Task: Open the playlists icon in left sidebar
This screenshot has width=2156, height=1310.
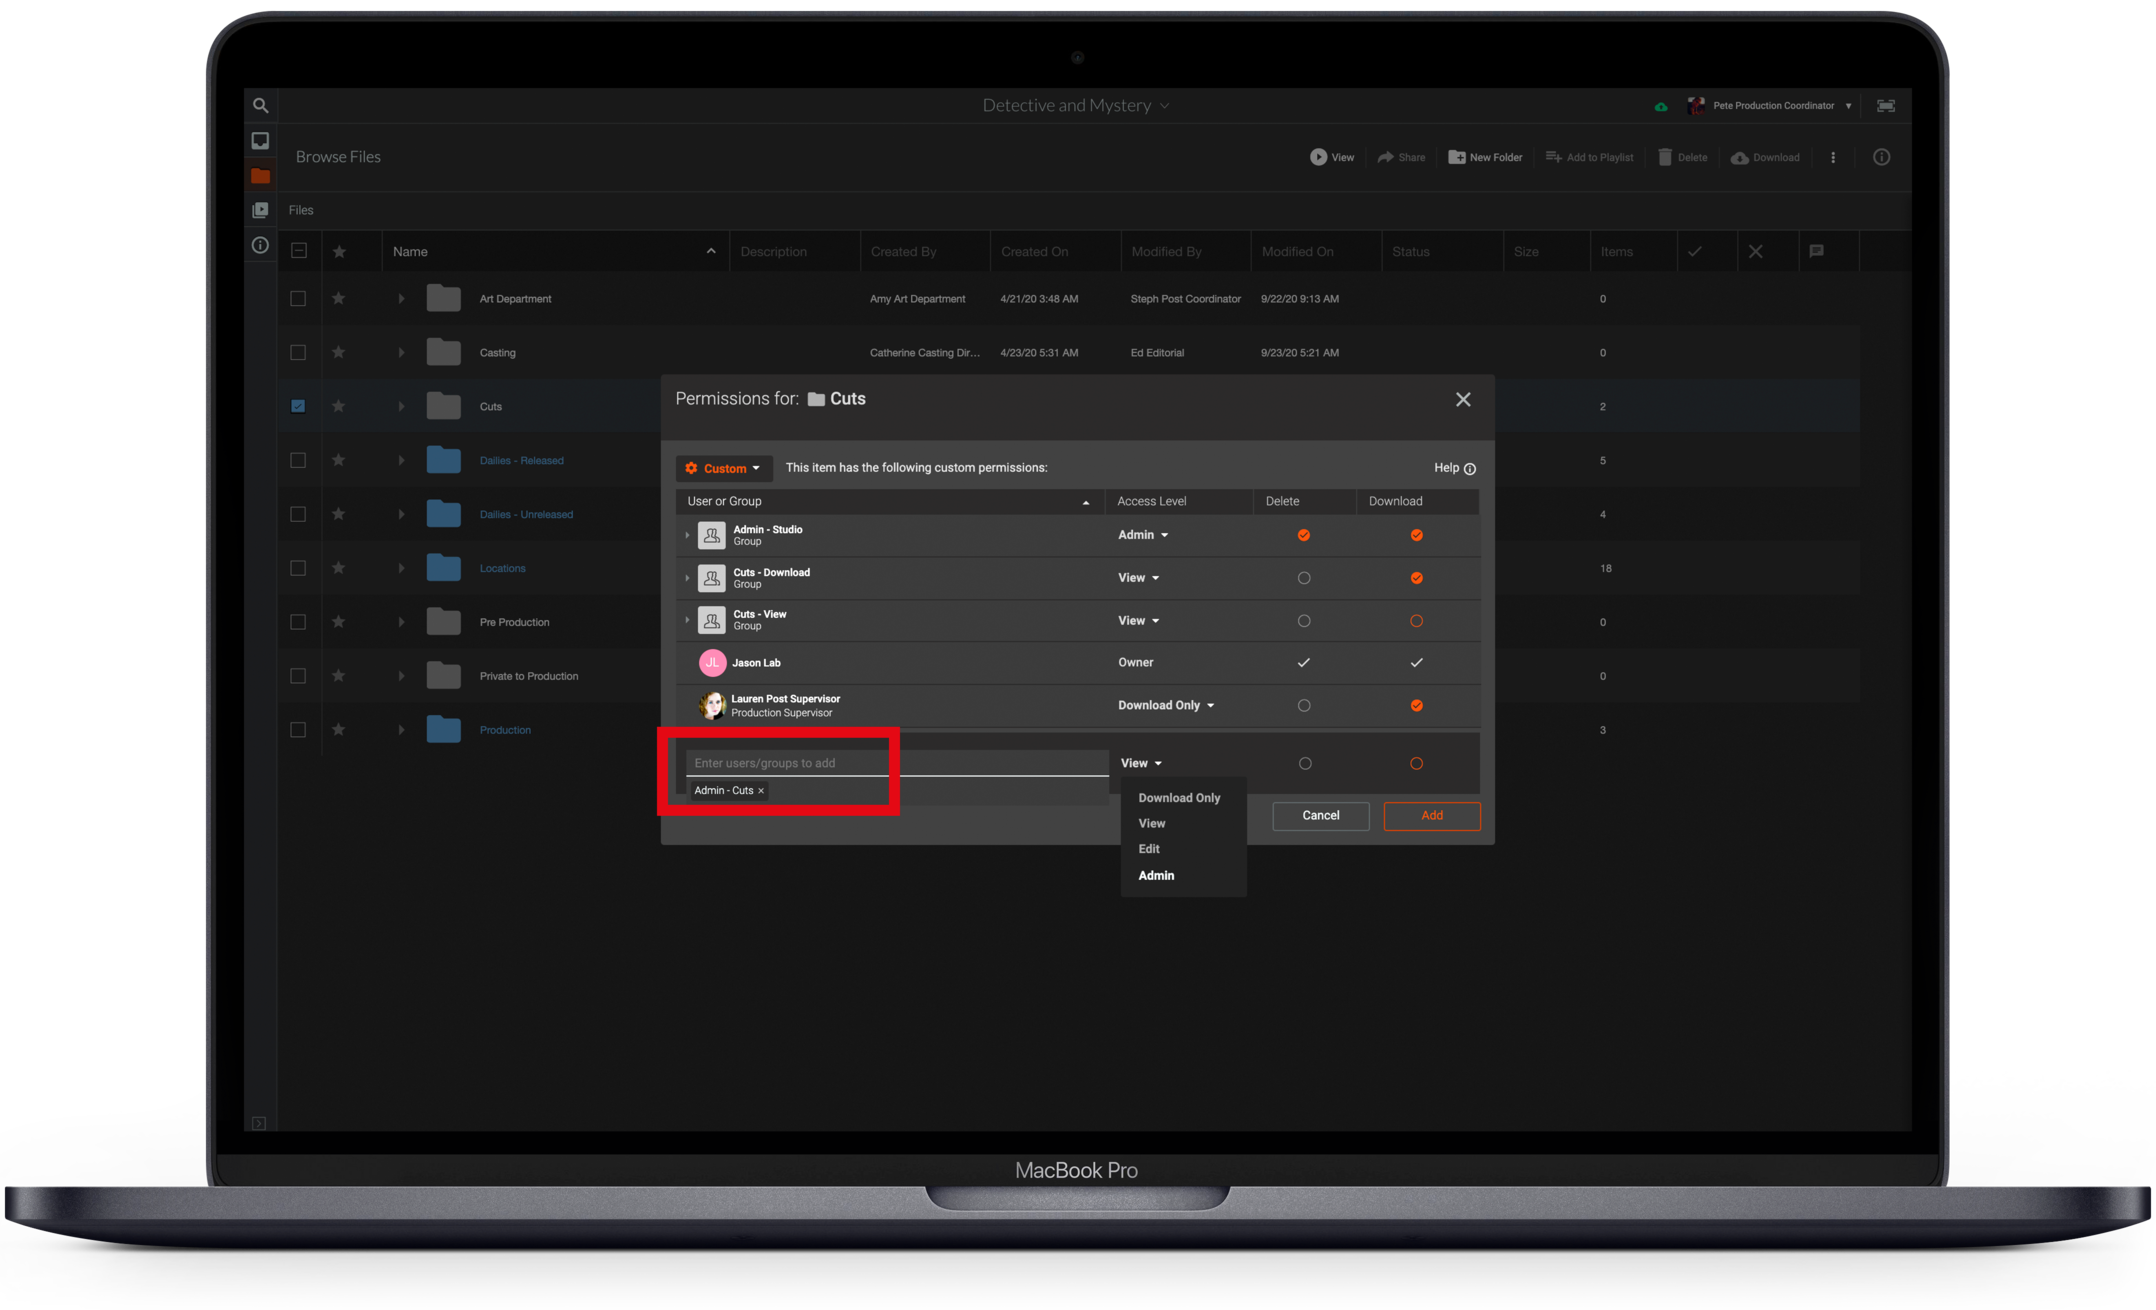Action: tap(260, 210)
